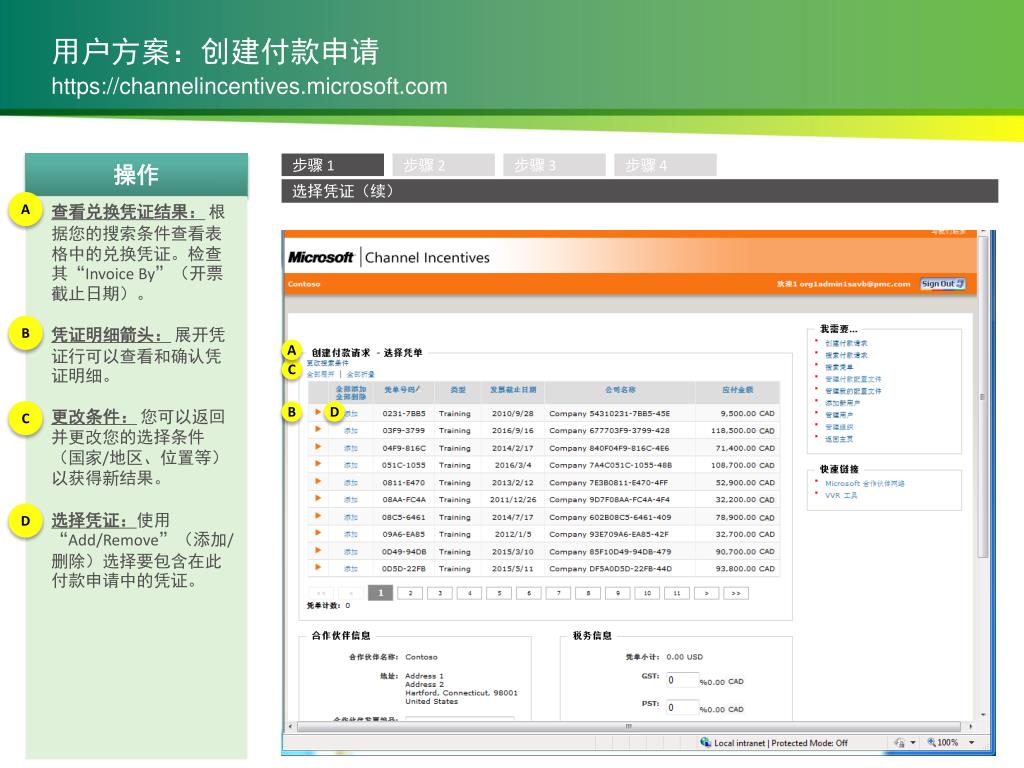Screen dimensions: 1024x768
Task: Open 管理用户 link in sidebar
Action: click(839, 415)
